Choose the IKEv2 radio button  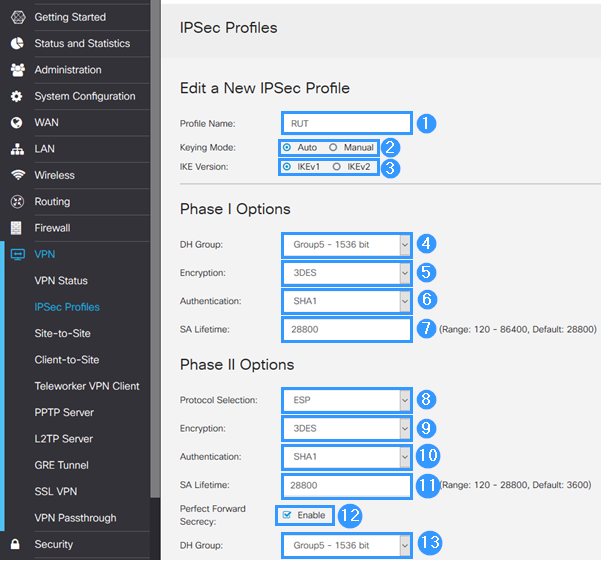click(x=337, y=167)
